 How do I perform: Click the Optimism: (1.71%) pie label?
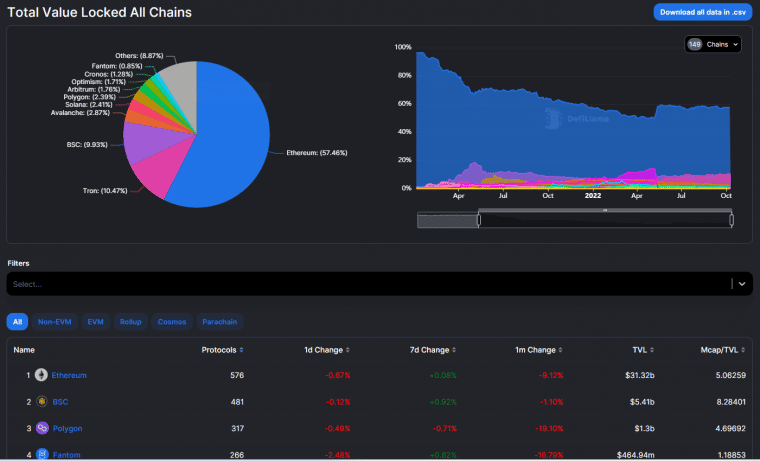pos(98,81)
